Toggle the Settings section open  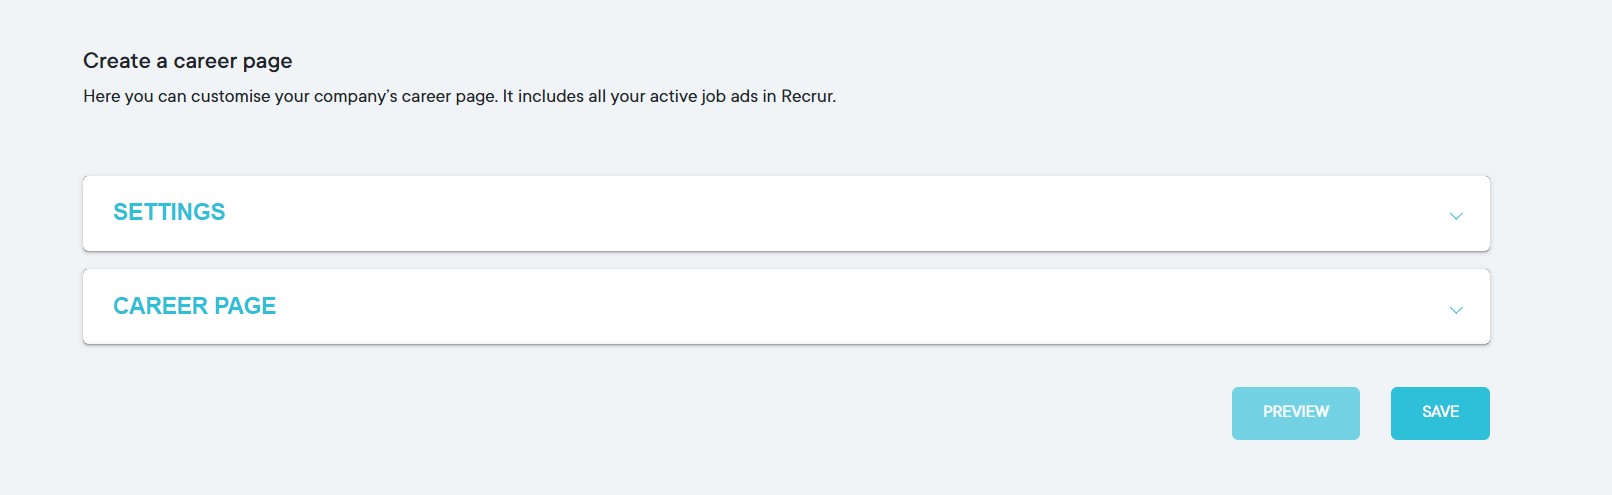[786, 214]
